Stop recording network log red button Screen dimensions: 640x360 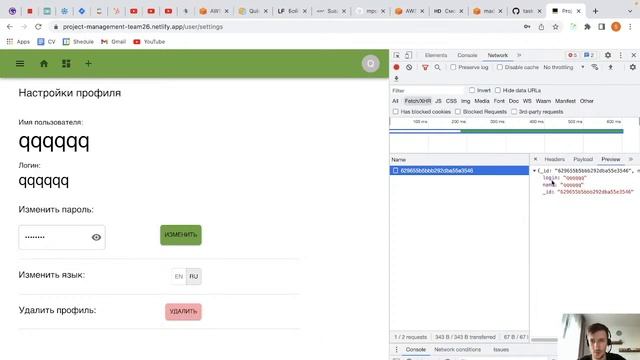pos(396,67)
